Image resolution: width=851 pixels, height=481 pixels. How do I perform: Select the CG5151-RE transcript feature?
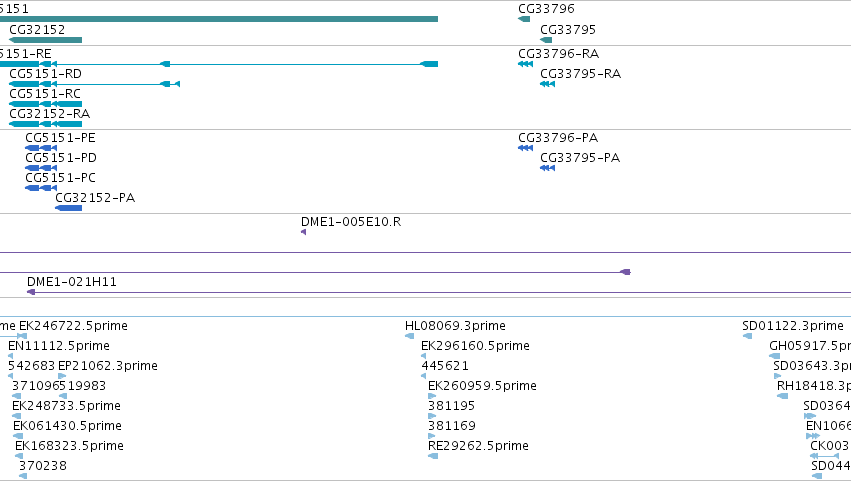coord(219,64)
